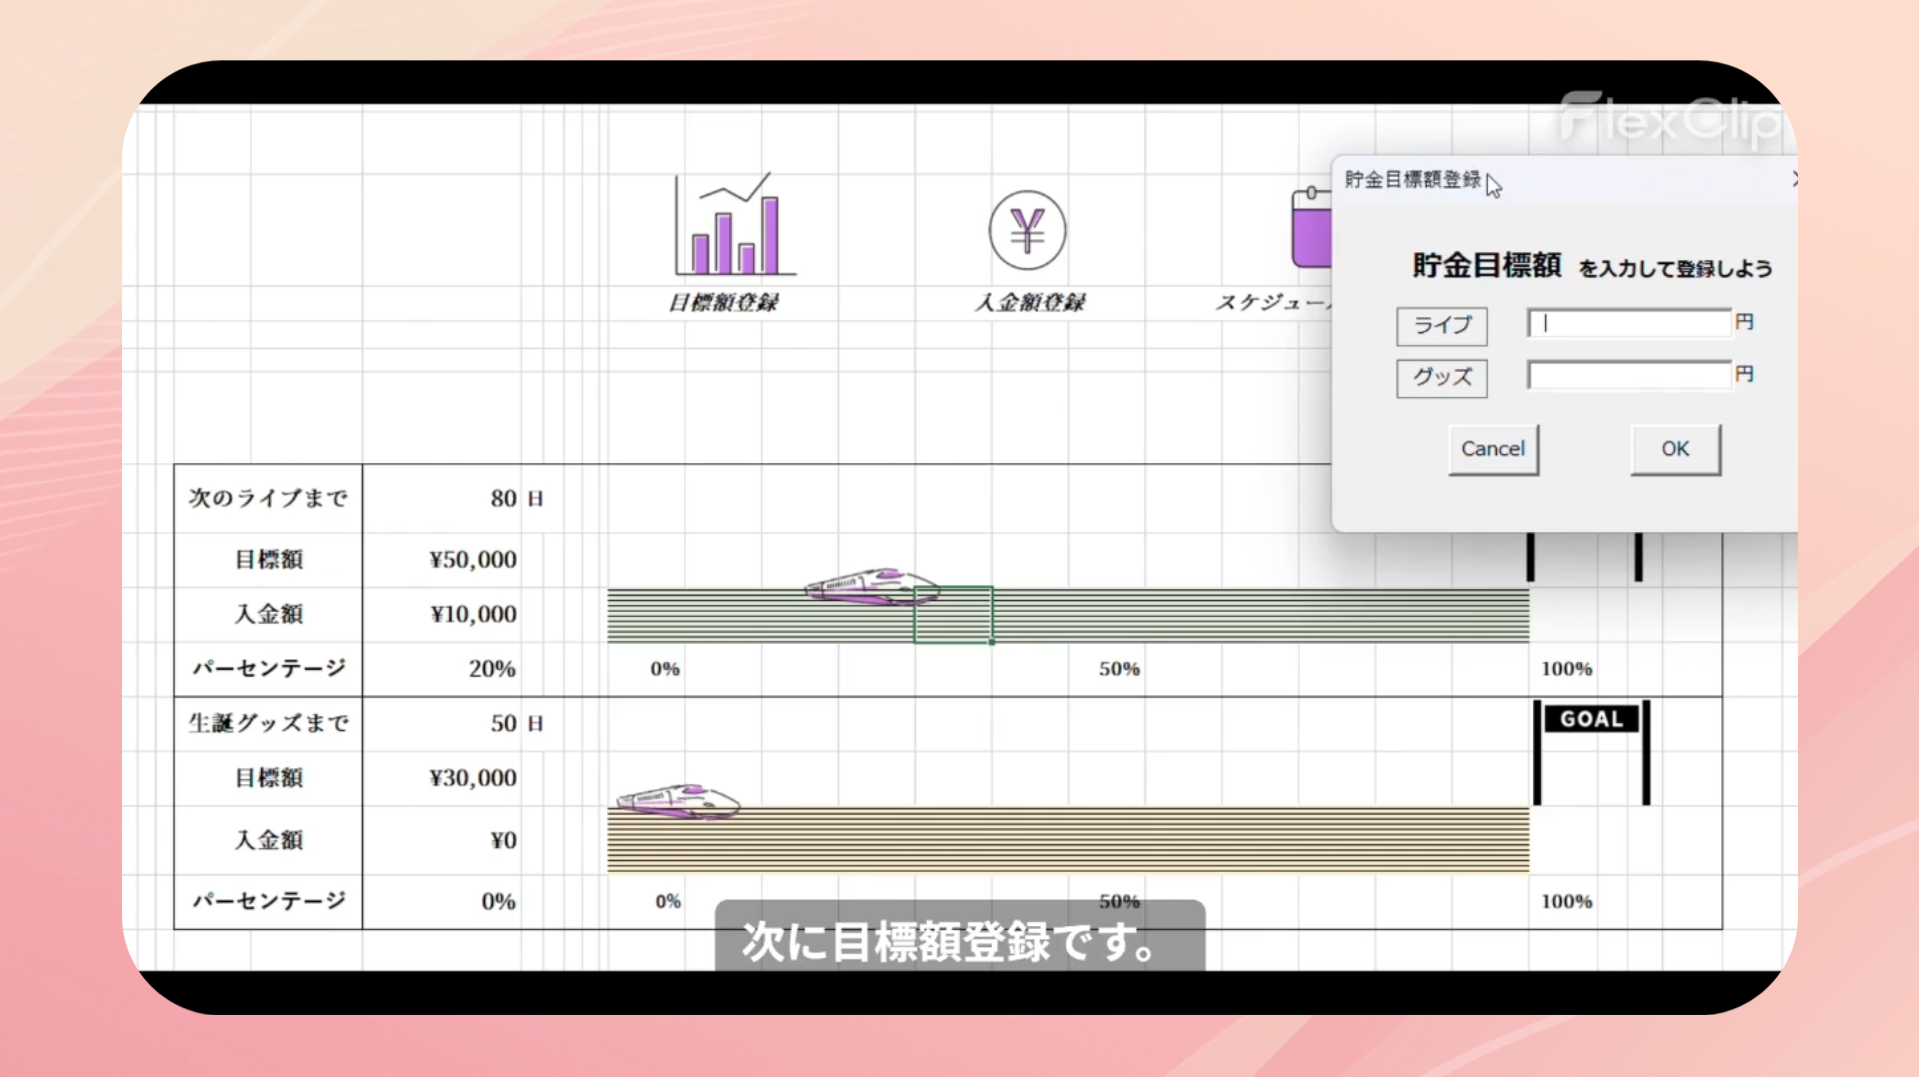Screen dimensions: 1919x1077
Task: Close the 貯金目標額登録 dialog
Action: point(1794,179)
